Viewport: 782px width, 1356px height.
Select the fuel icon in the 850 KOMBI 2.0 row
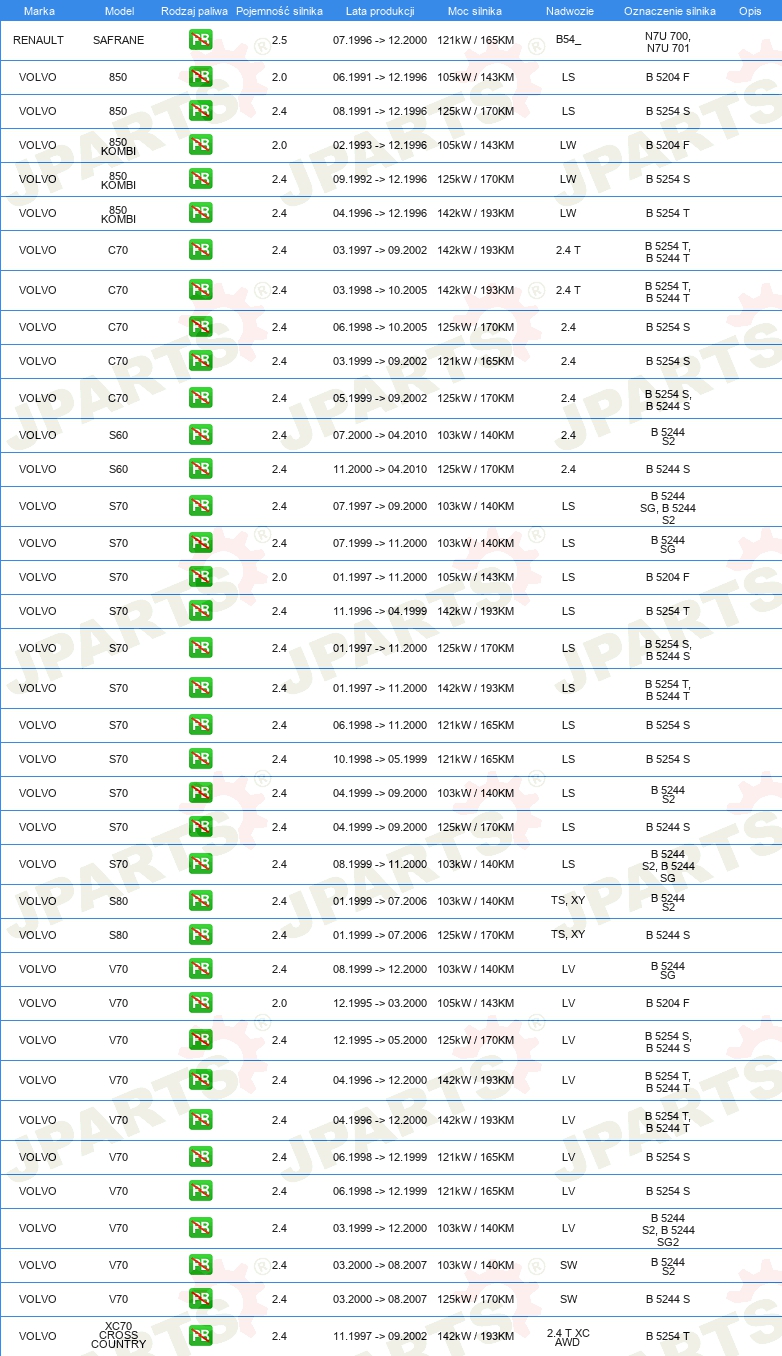pyautogui.click(x=200, y=145)
